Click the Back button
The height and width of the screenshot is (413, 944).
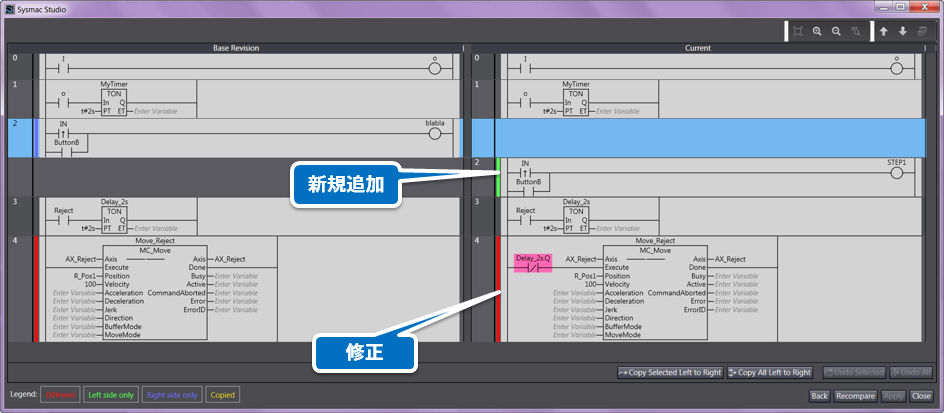click(819, 396)
